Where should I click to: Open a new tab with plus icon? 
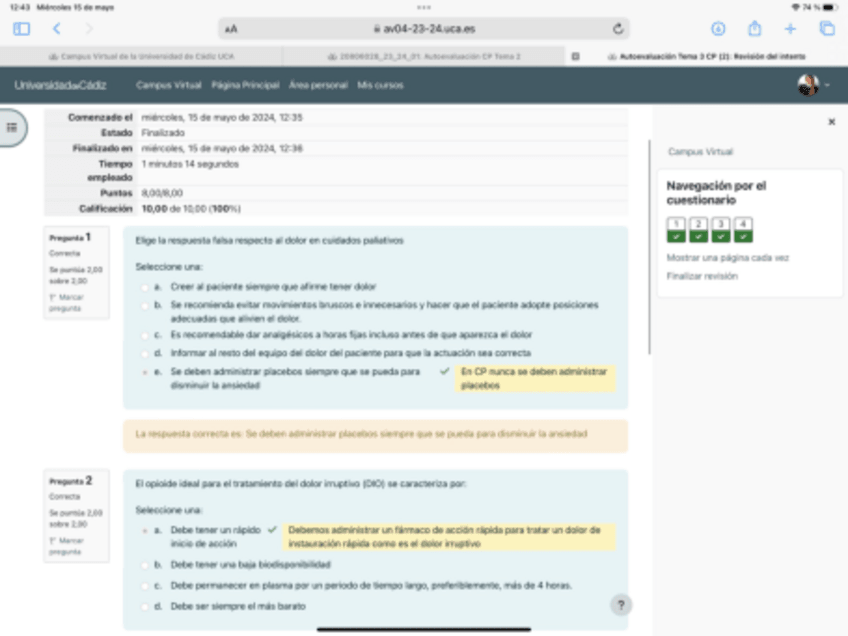pyautogui.click(x=790, y=29)
